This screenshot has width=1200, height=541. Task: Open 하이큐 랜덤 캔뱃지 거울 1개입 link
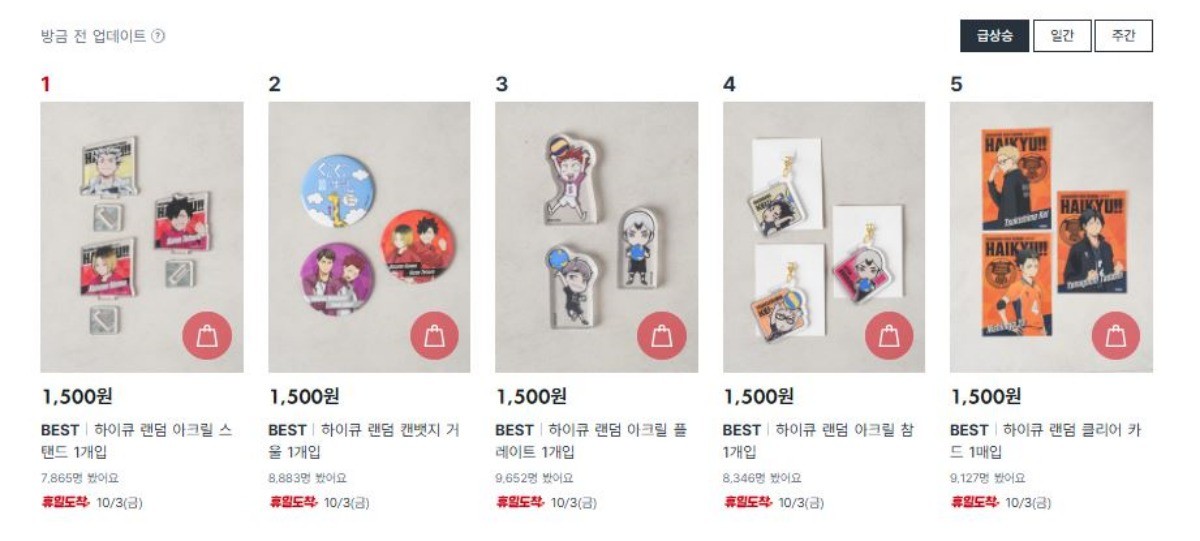tap(364, 440)
